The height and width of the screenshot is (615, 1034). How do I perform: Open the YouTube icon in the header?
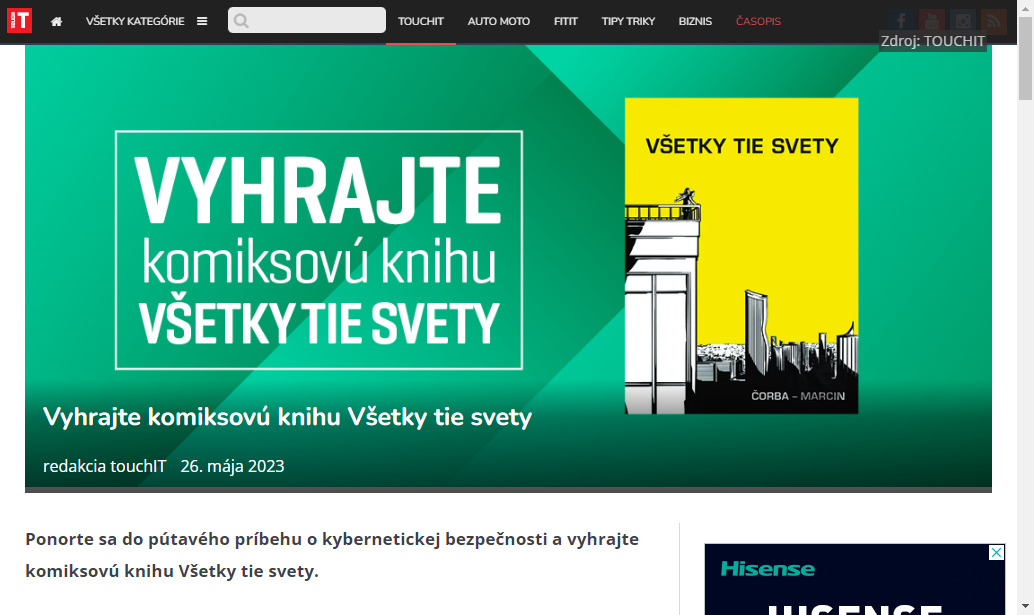932,21
